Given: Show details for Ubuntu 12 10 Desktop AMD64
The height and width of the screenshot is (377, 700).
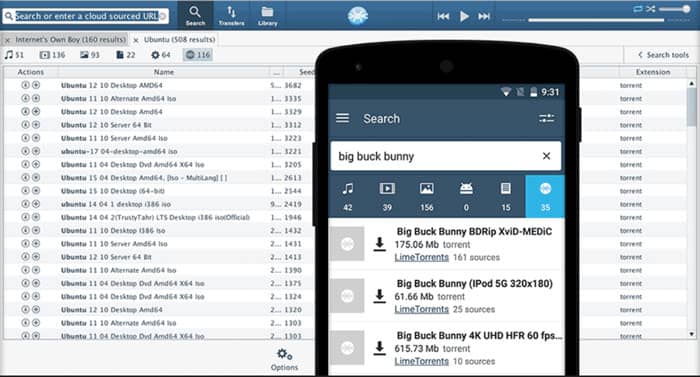Looking at the screenshot, I should point(36,85).
